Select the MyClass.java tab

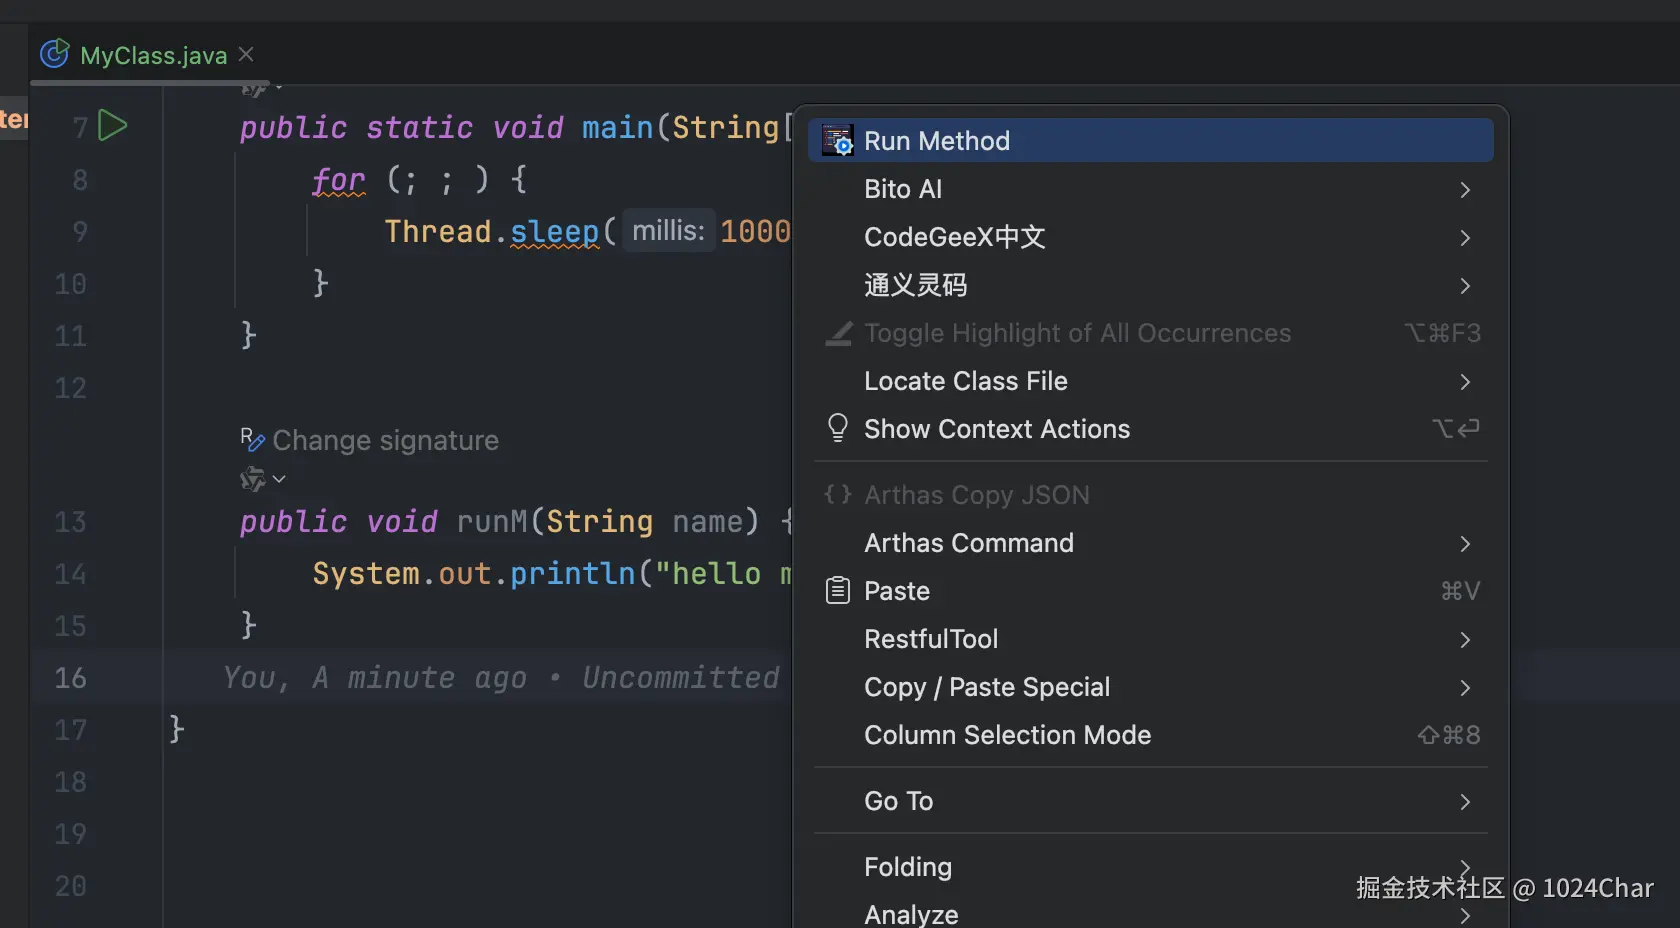pyautogui.click(x=153, y=55)
